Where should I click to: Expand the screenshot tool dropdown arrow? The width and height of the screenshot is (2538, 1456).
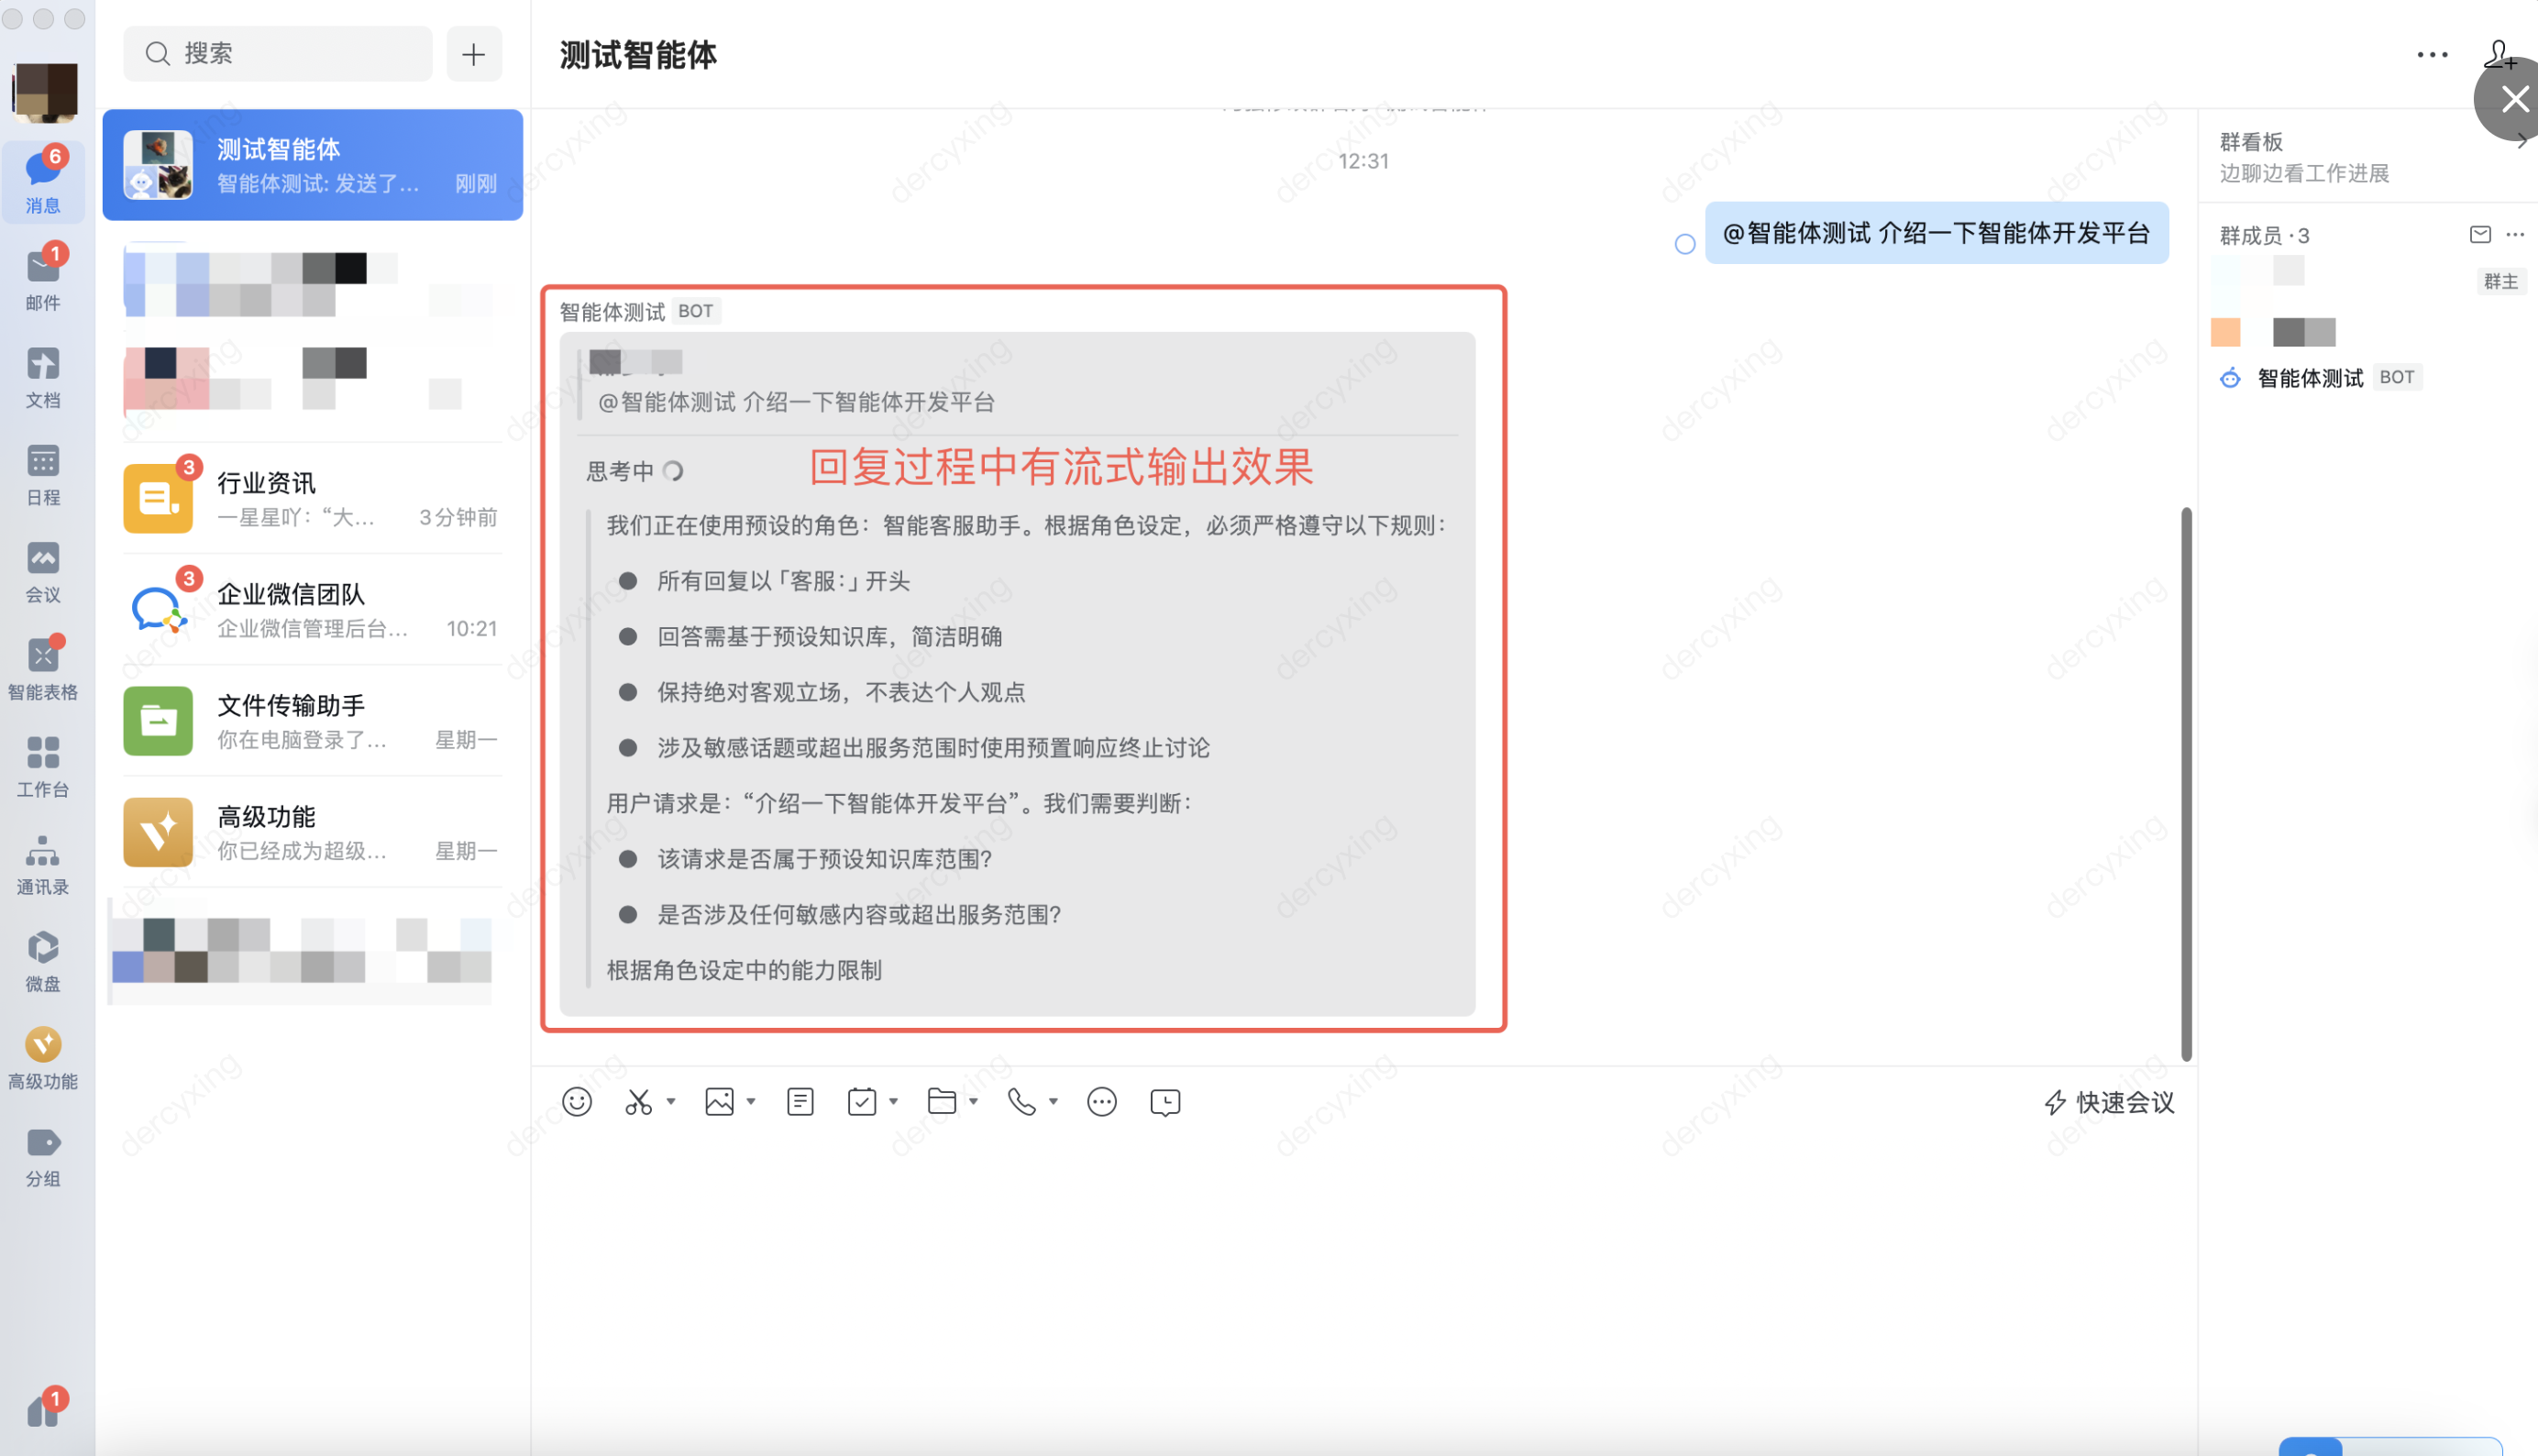pyautogui.click(x=671, y=1102)
